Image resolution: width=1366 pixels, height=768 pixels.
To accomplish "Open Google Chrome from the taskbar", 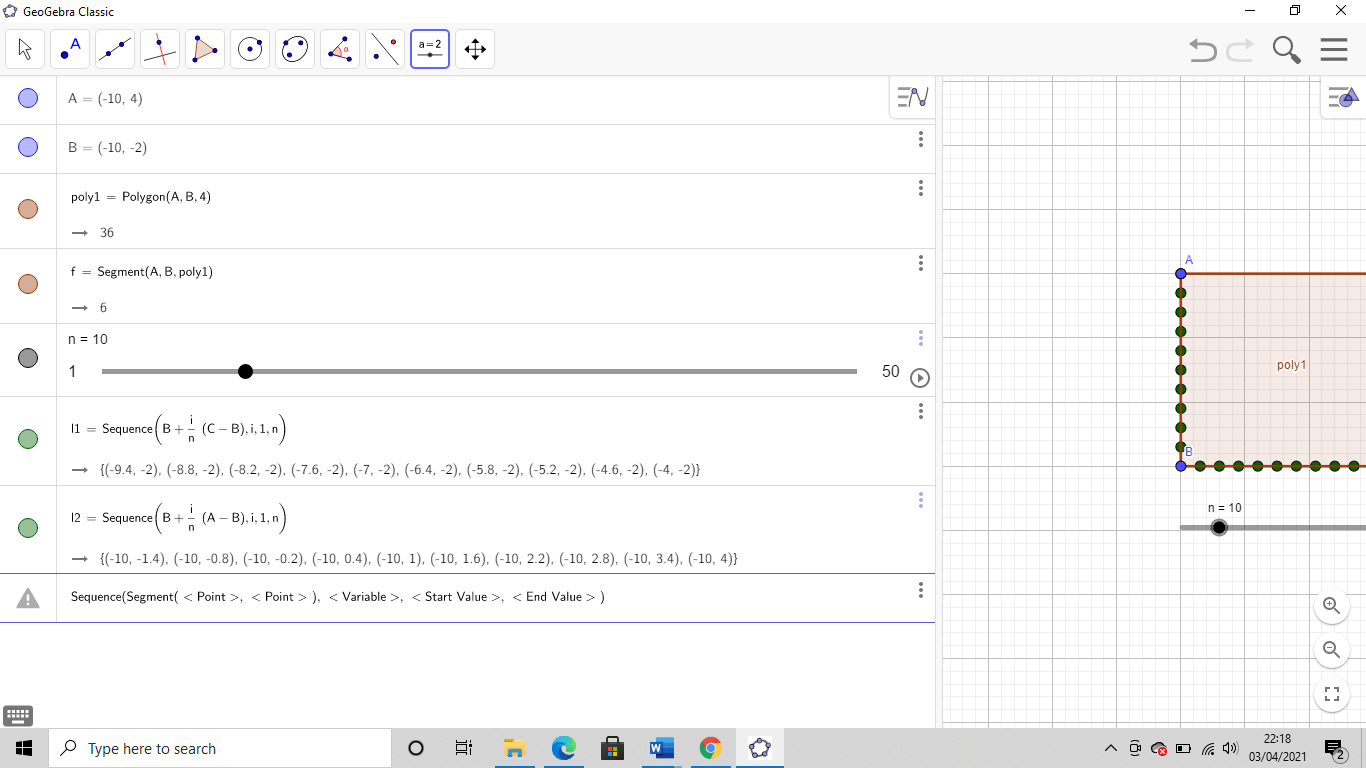I will [710, 748].
